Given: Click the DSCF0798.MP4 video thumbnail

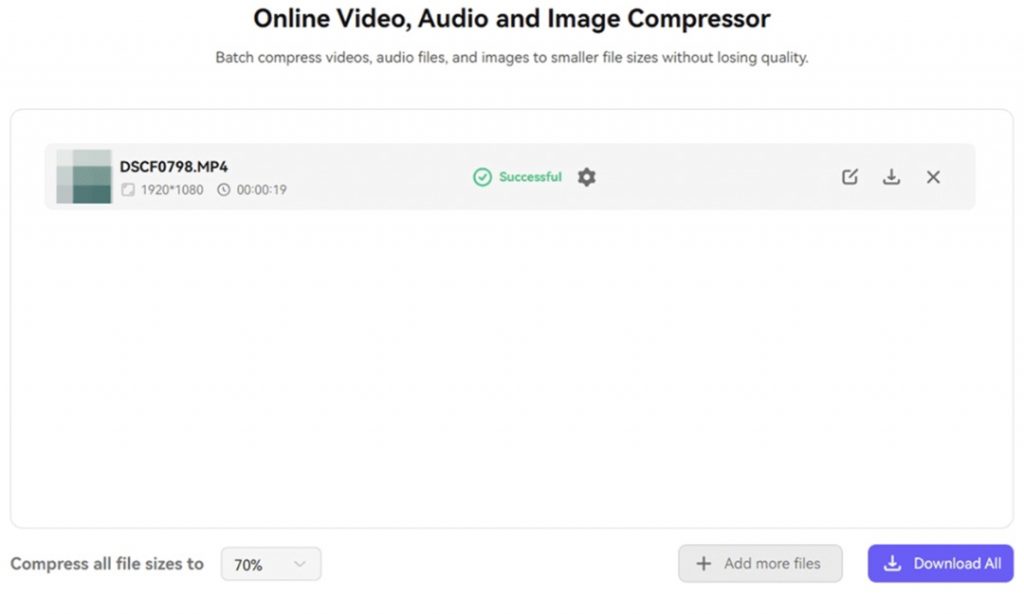Looking at the screenshot, I should point(84,177).
